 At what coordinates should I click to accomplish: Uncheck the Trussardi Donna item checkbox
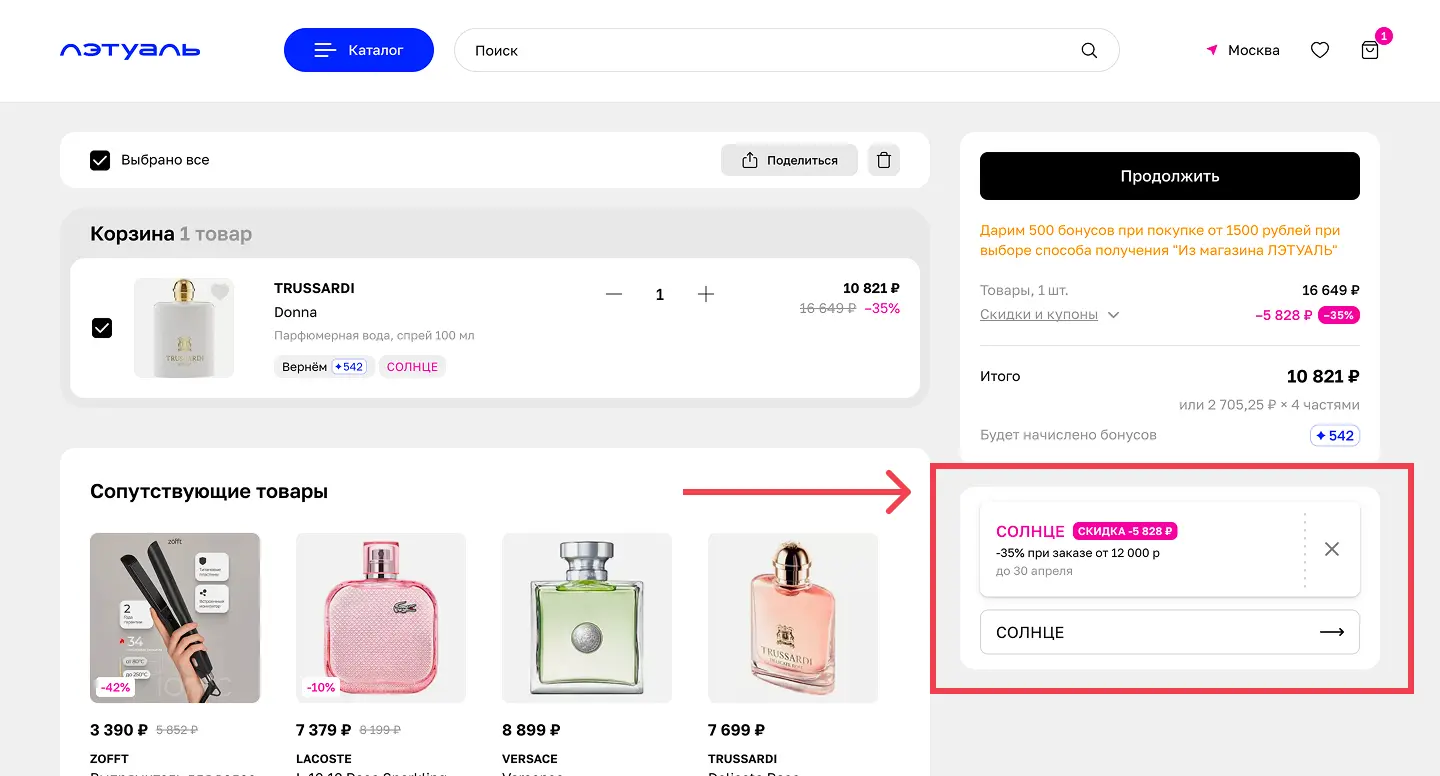102,328
